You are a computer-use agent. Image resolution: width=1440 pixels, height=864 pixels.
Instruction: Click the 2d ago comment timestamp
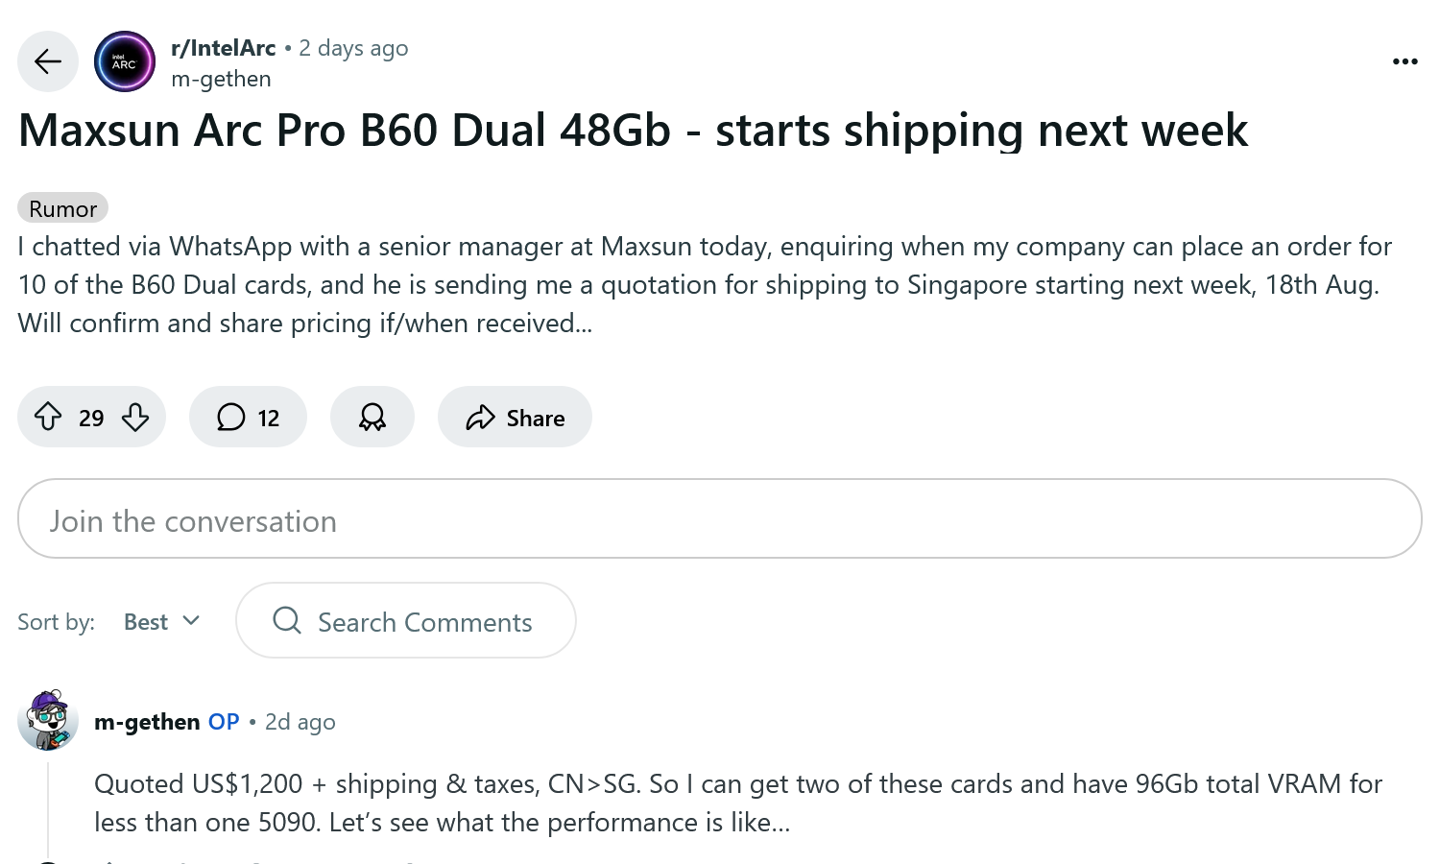(x=300, y=722)
